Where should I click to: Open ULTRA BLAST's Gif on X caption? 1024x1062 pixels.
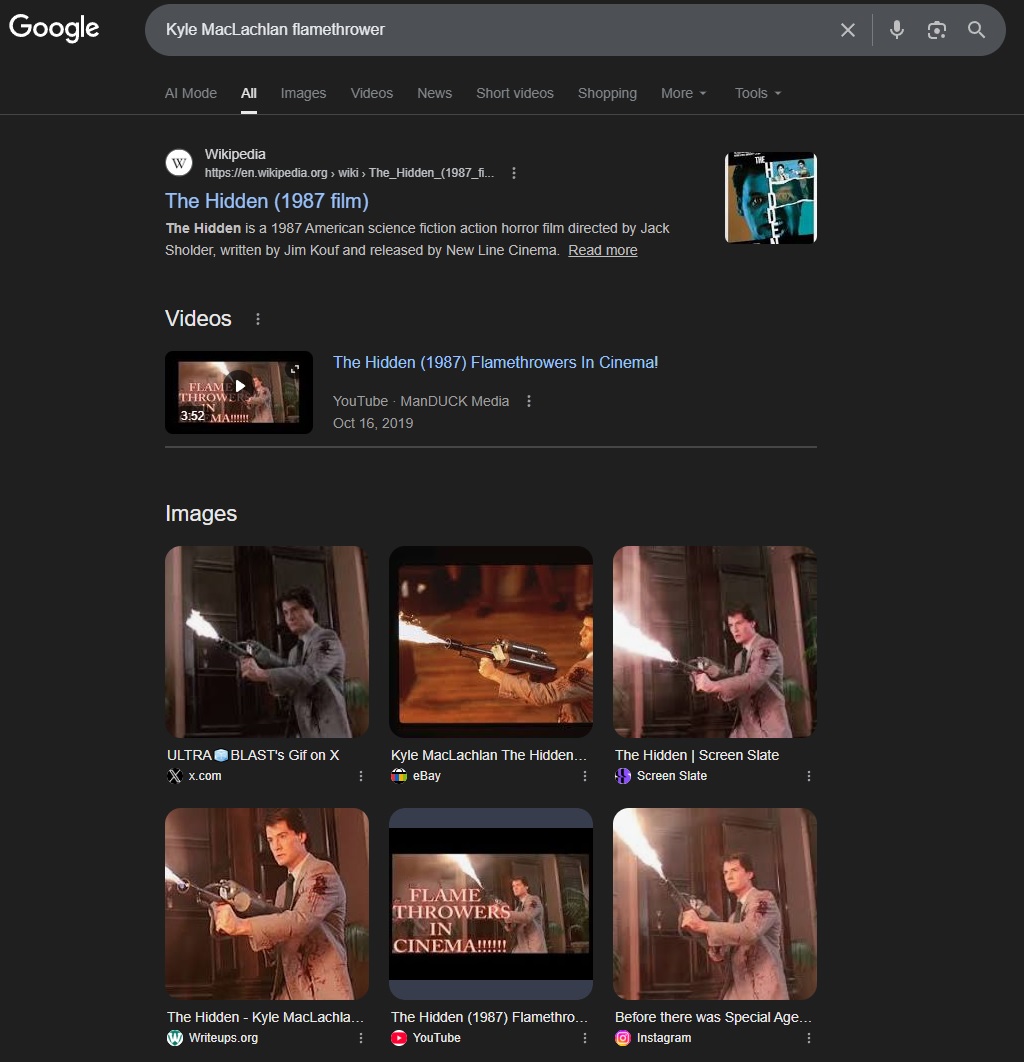(x=253, y=755)
